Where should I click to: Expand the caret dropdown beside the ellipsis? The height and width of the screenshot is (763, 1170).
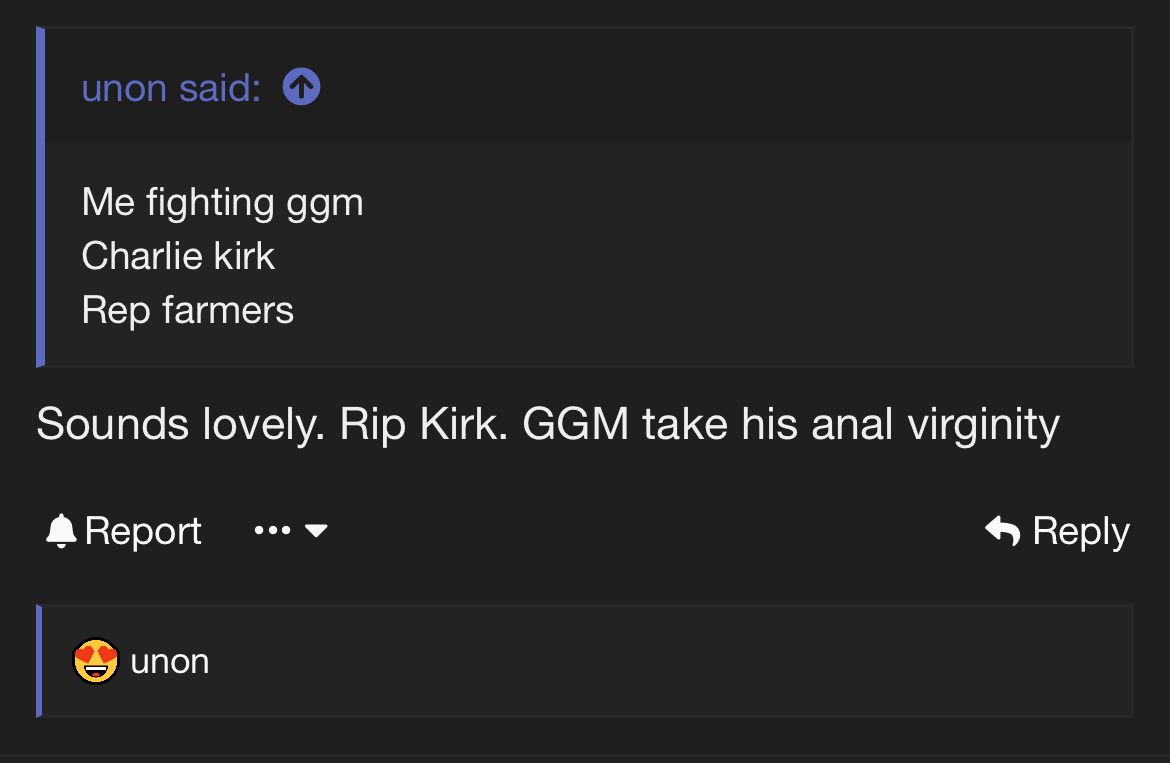316,531
